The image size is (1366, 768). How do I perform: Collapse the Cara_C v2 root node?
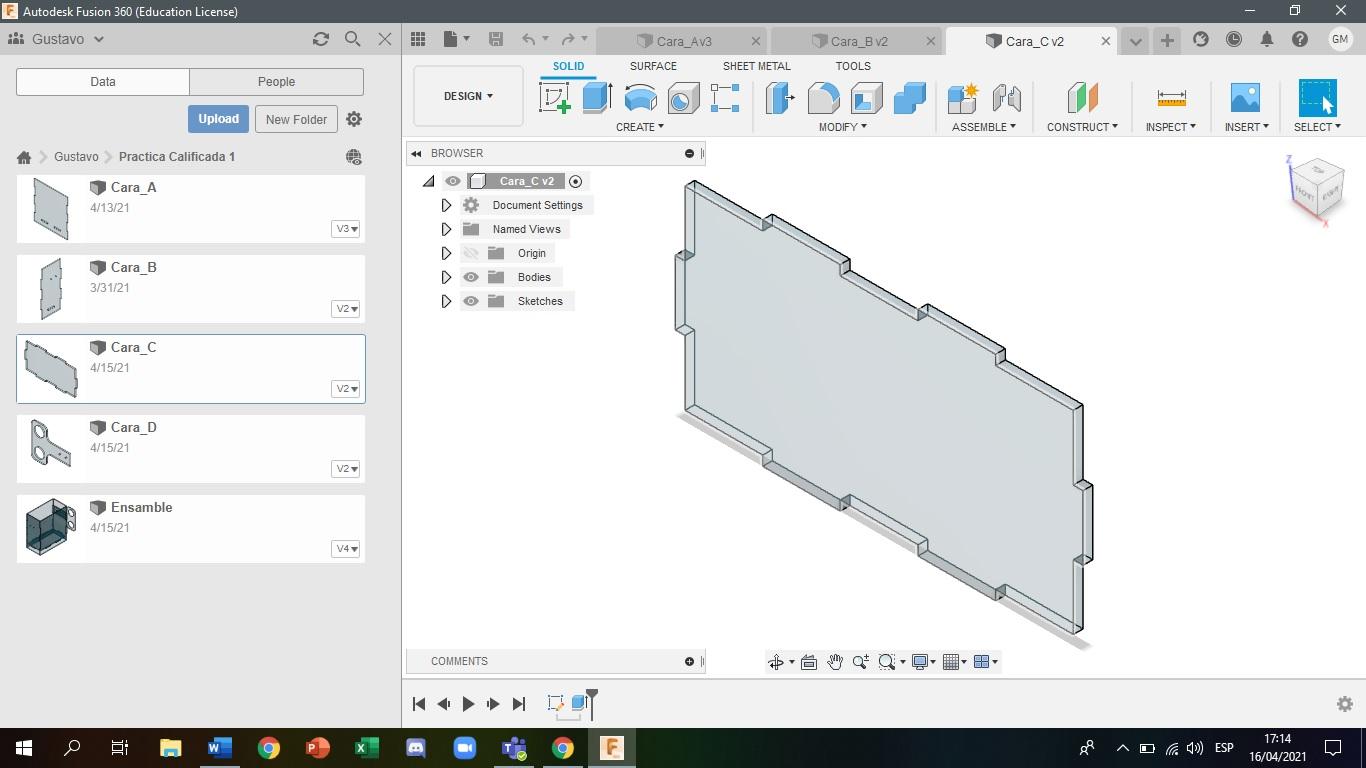coord(429,181)
